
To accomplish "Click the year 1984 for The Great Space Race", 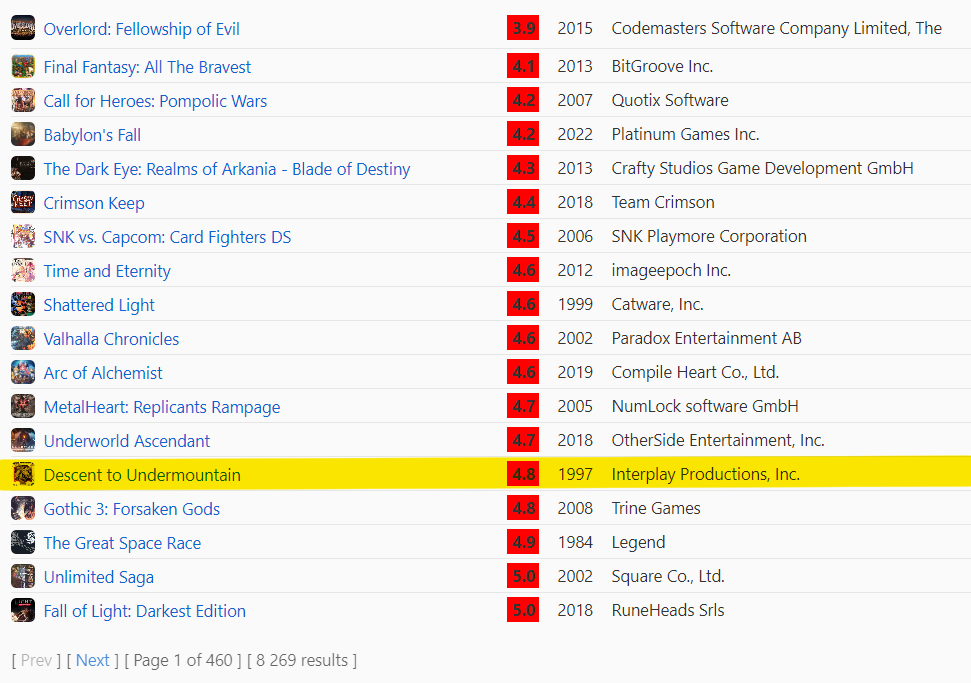I will pos(575,542).
